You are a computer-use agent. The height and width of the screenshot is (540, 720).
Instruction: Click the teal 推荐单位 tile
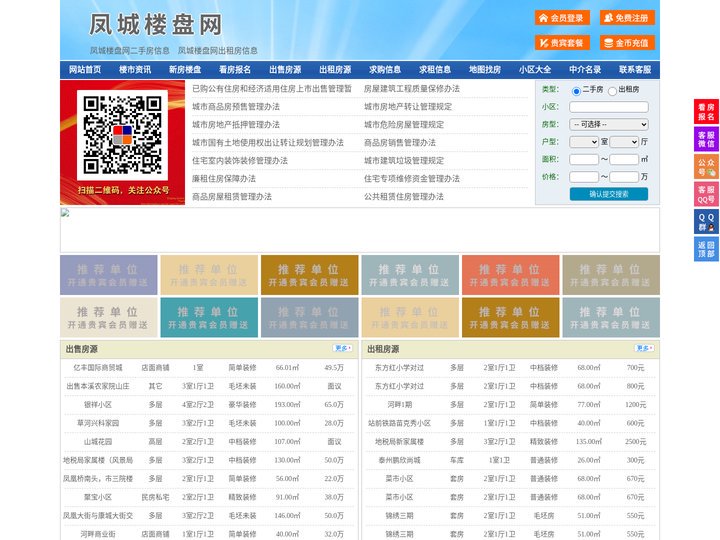pos(209,318)
